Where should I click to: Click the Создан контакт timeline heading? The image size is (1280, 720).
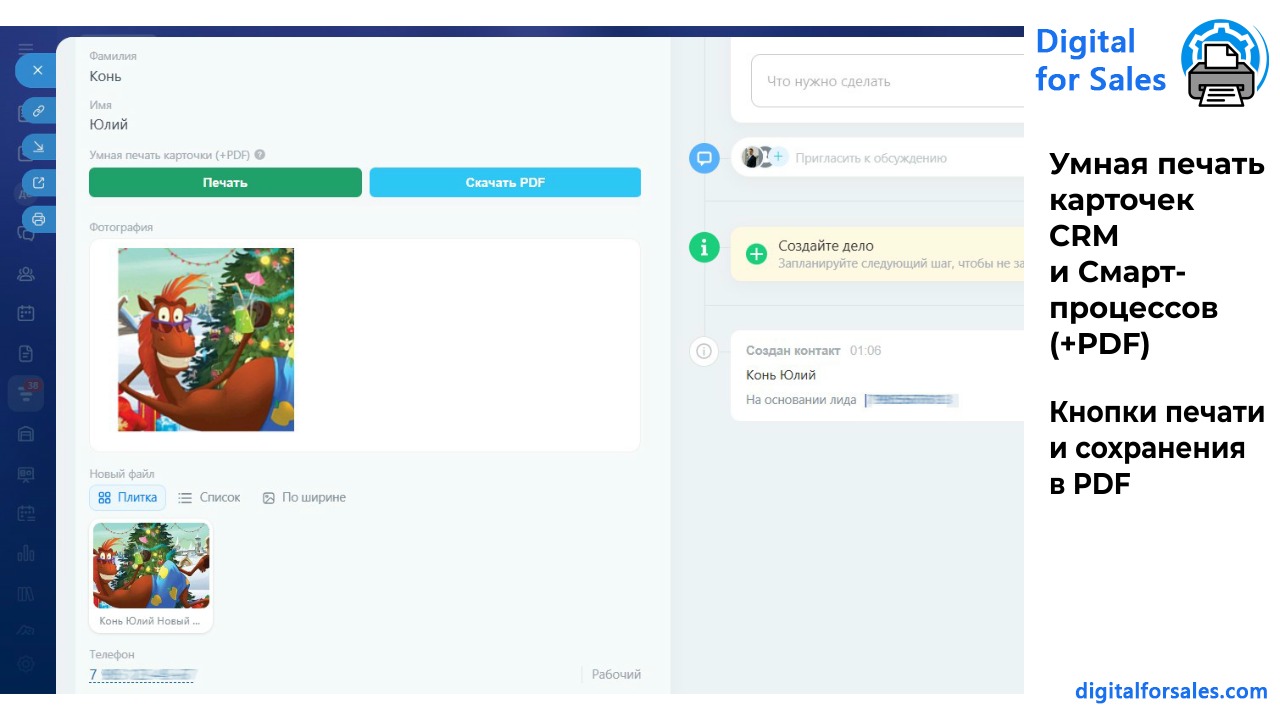(x=793, y=351)
